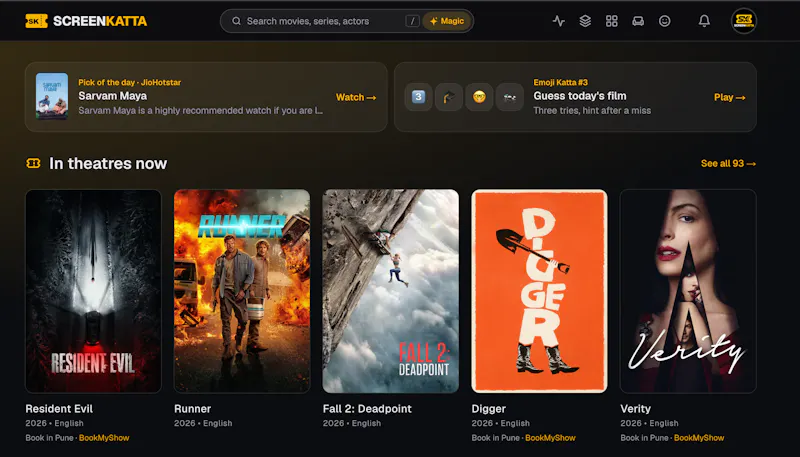Open the stacked layers icon

585,21
